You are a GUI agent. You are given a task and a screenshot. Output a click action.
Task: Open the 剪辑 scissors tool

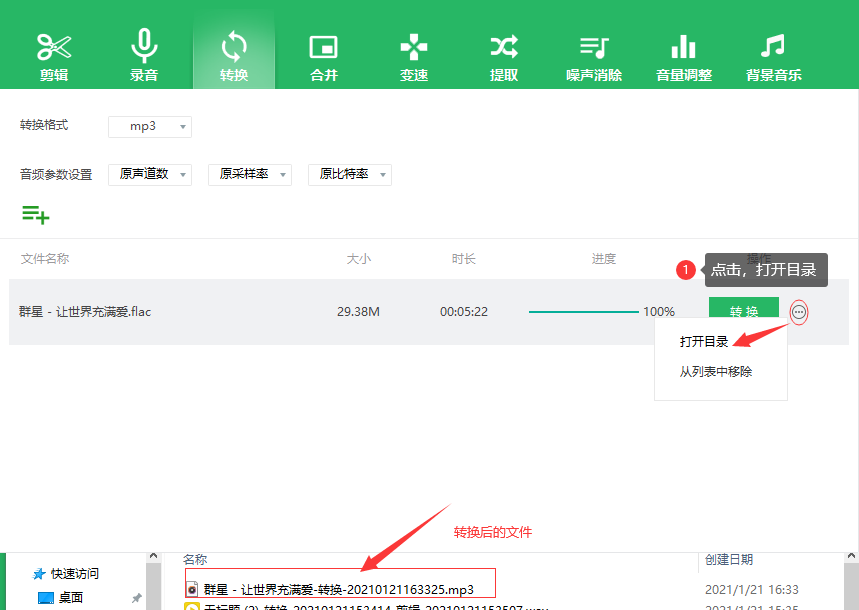pos(54,57)
